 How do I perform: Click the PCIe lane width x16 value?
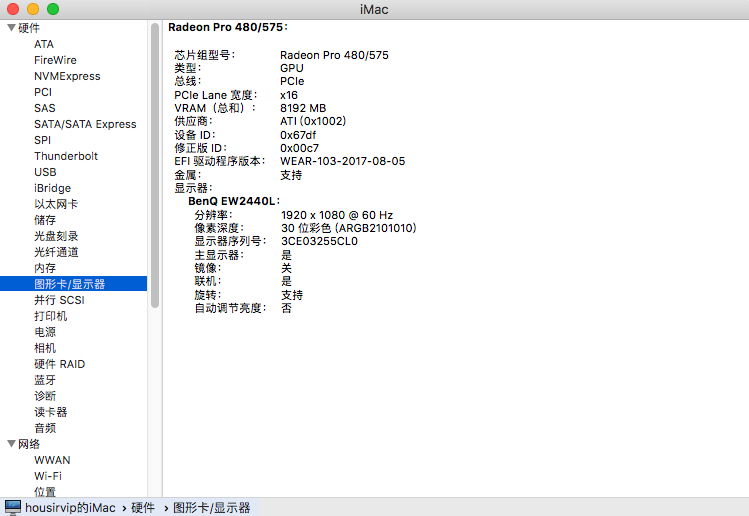click(x=289, y=95)
